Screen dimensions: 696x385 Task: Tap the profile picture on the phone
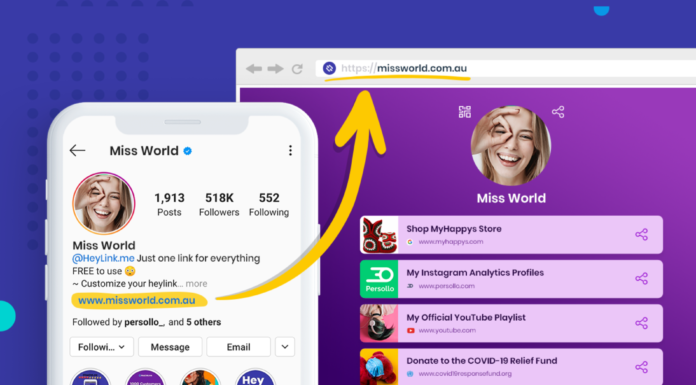pos(104,203)
